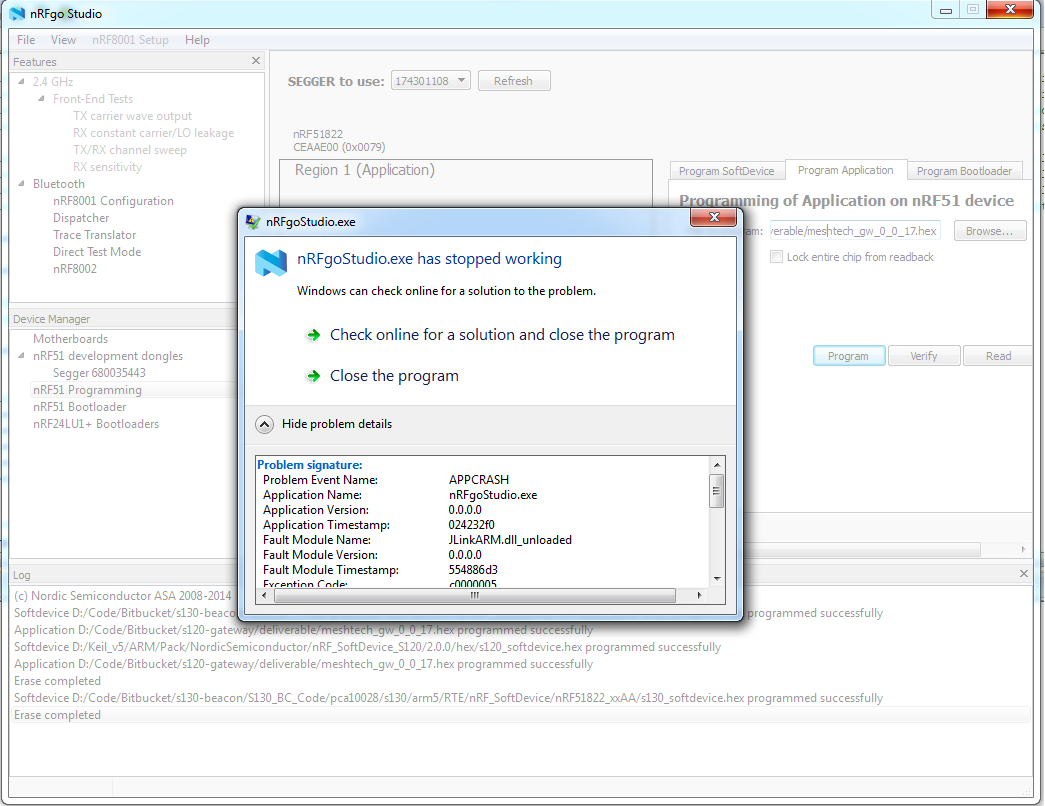
Task: Close the Features panel
Action: point(256,61)
